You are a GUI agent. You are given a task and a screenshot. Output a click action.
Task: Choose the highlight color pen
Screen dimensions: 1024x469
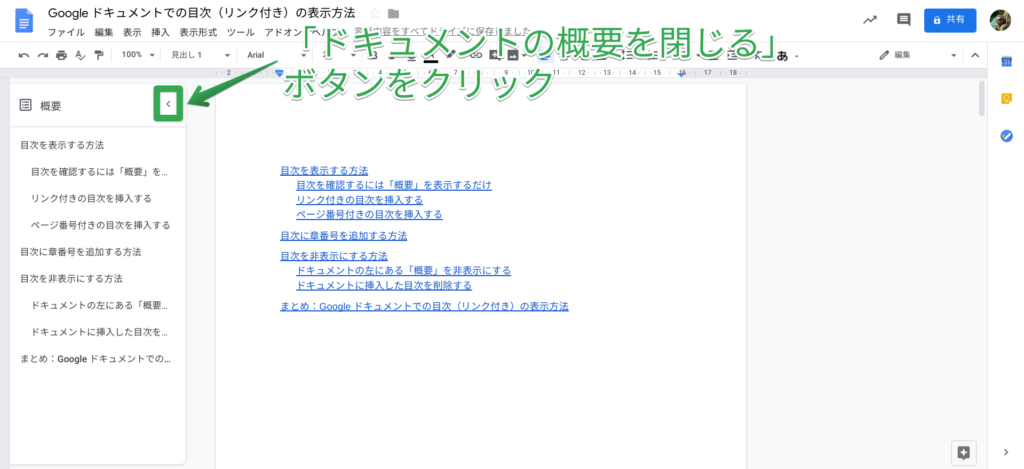[x=450, y=56]
